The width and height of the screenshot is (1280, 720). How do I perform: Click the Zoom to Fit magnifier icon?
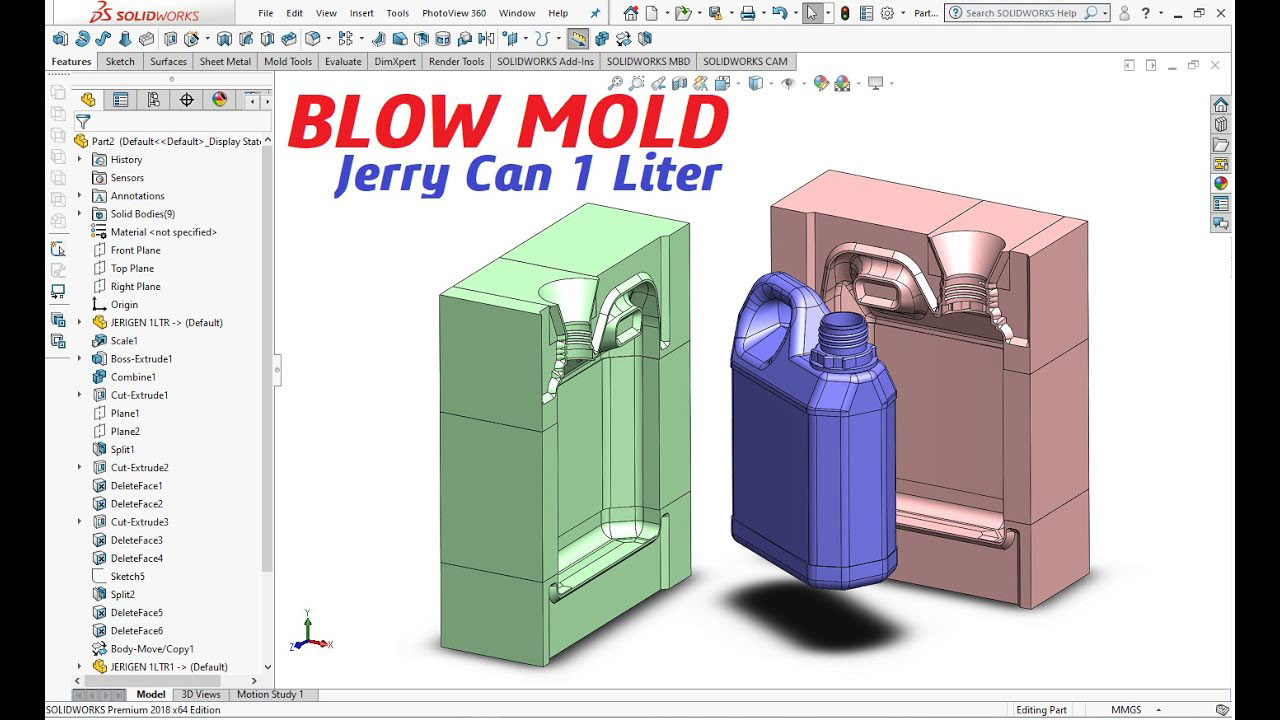(x=615, y=83)
